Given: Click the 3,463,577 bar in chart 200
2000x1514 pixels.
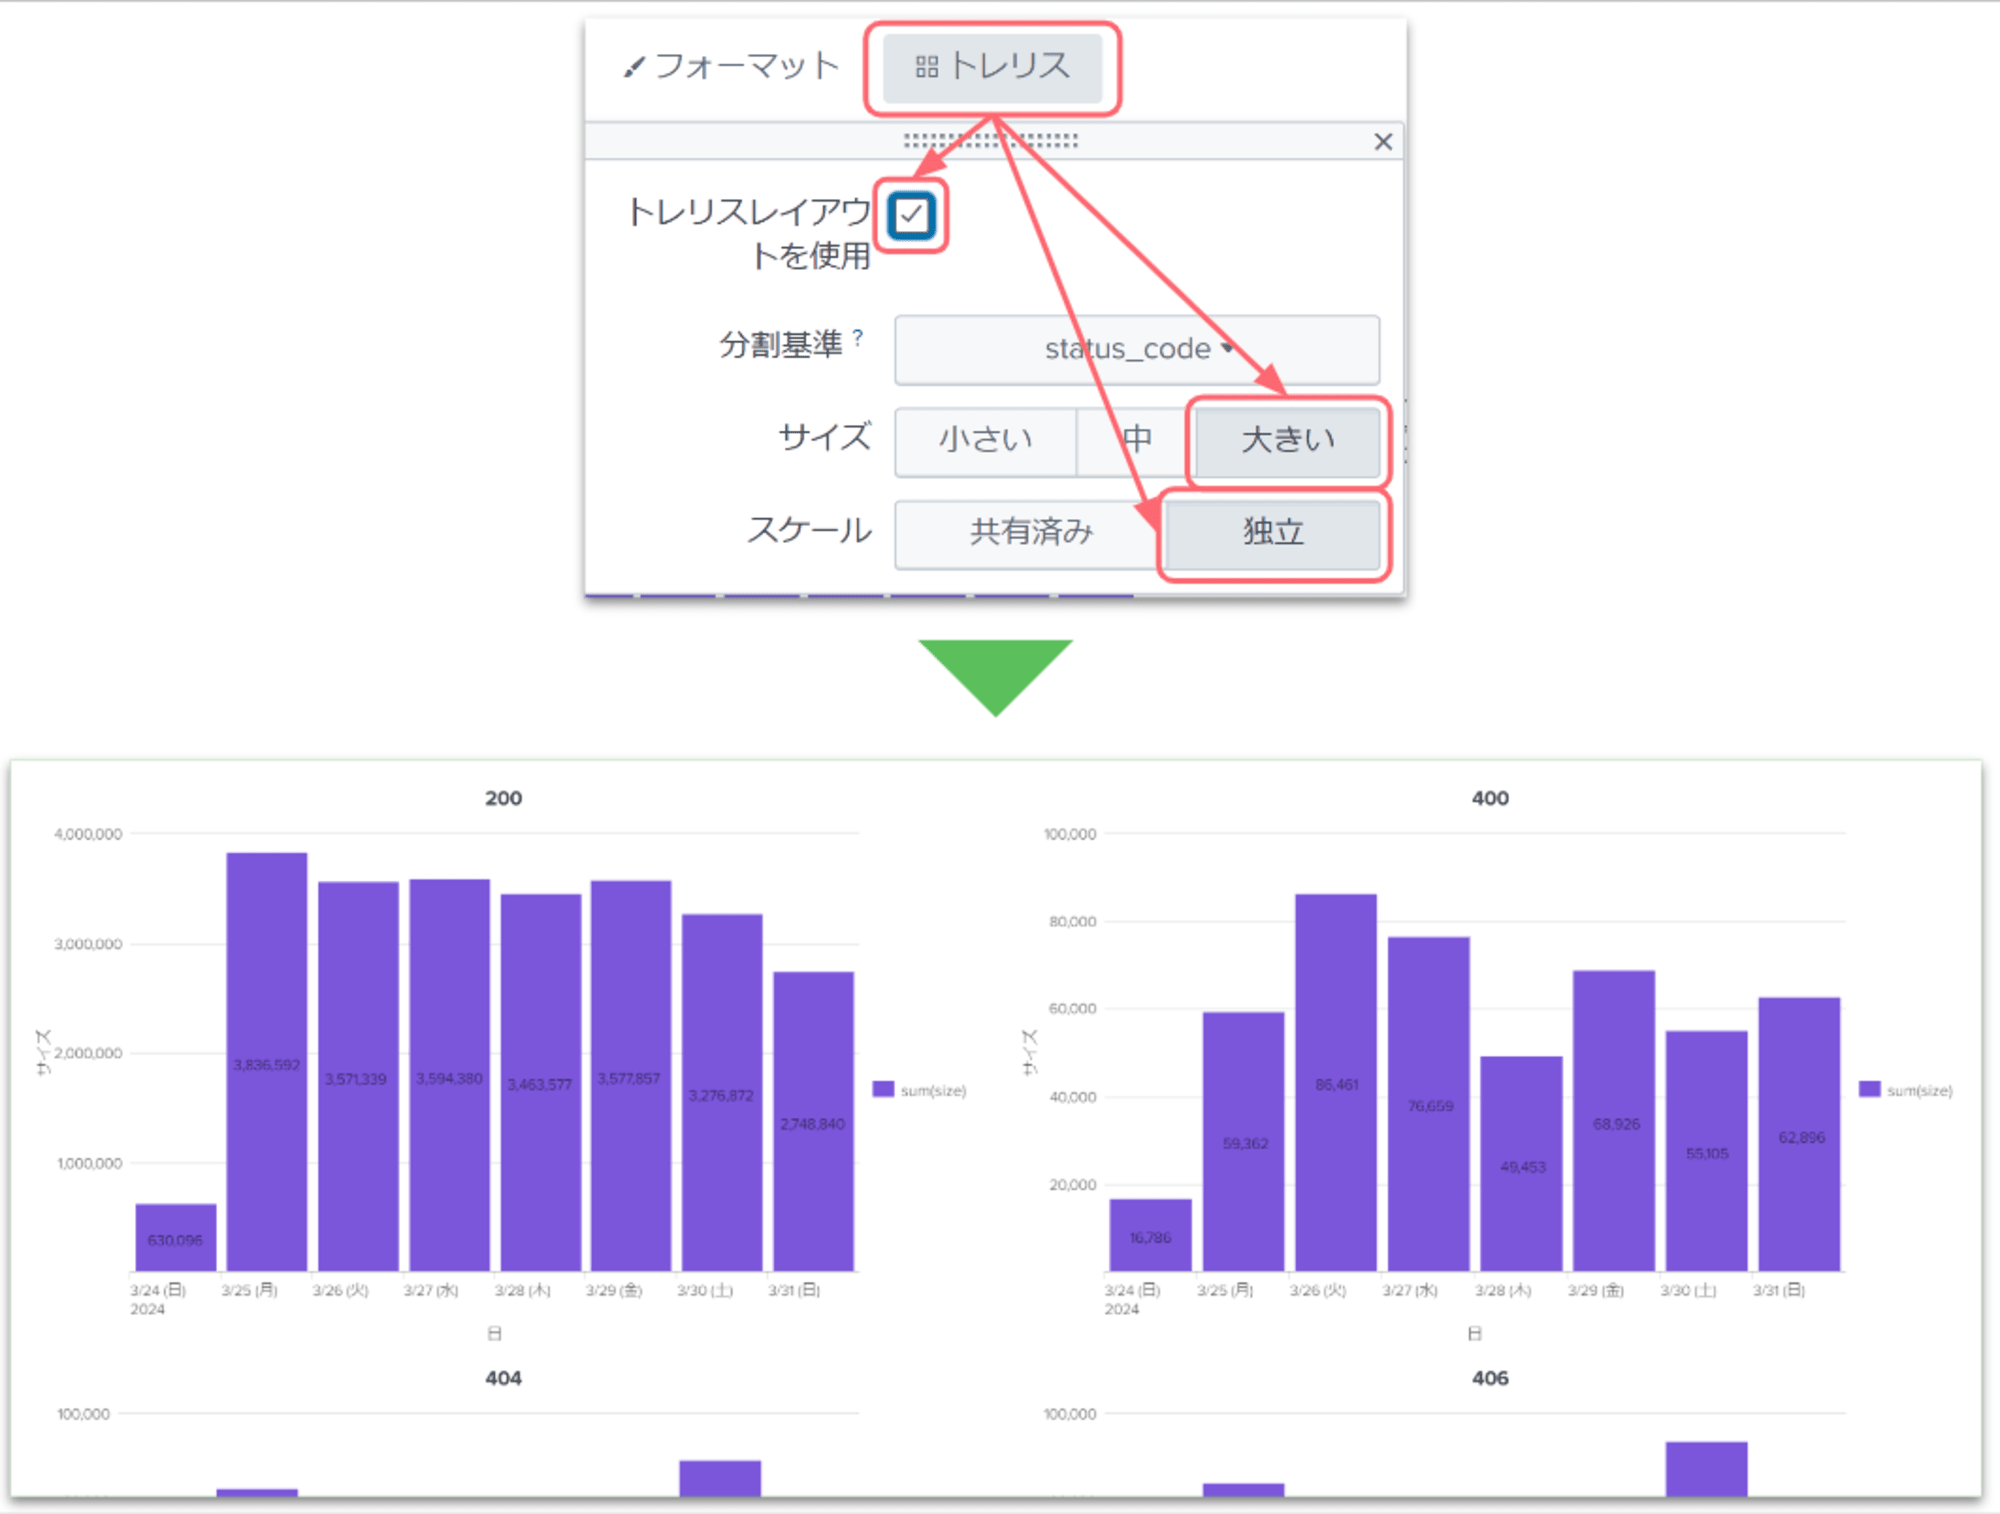Looking at the screenshot, I should 541,1082.
